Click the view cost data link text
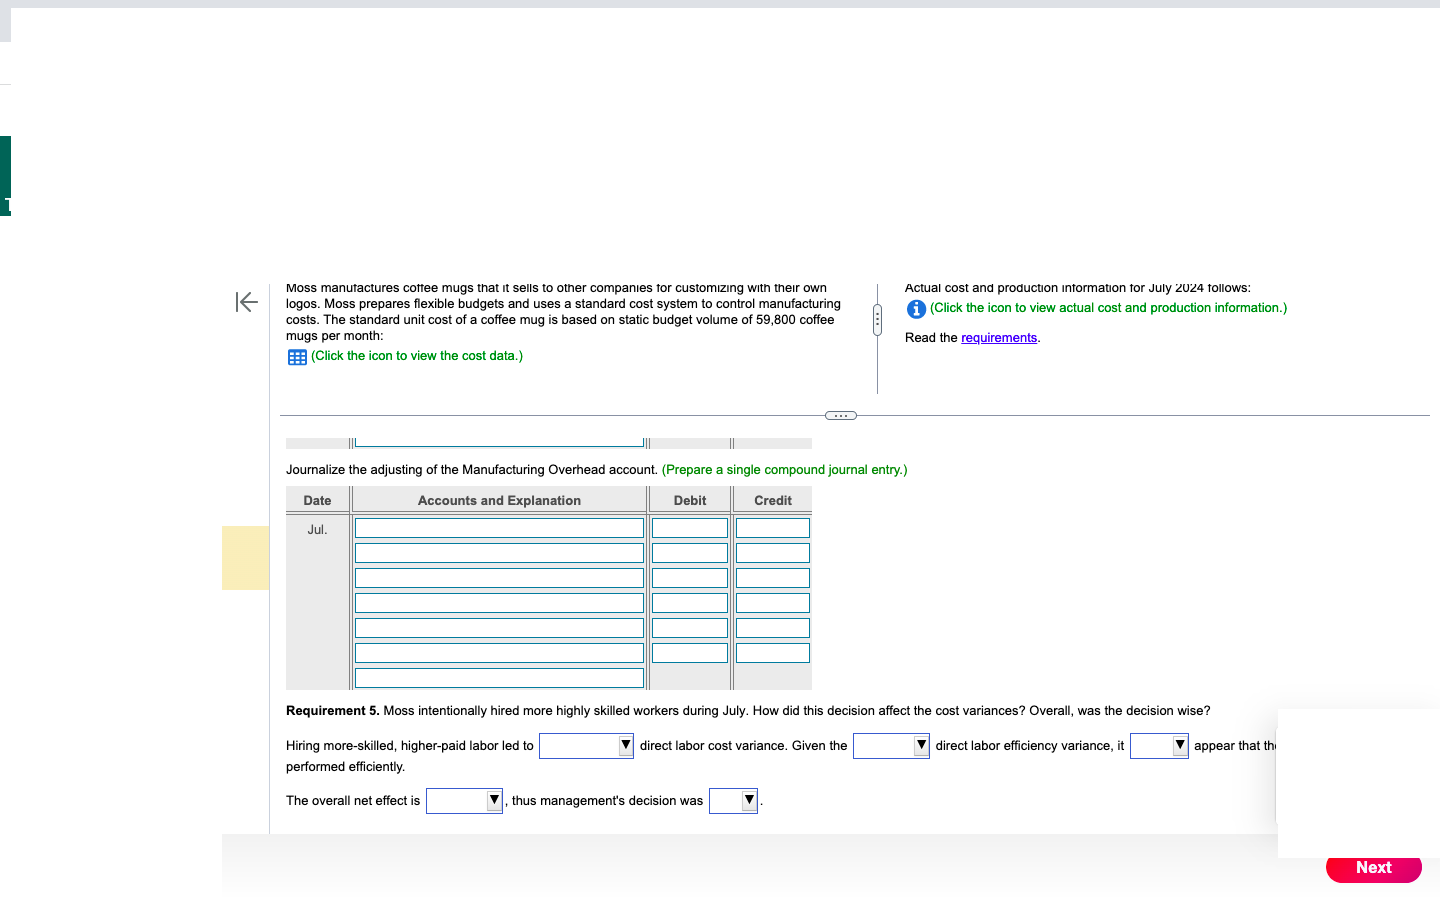This screenshot has height=900, width=1440. click(x=417, y=356)
